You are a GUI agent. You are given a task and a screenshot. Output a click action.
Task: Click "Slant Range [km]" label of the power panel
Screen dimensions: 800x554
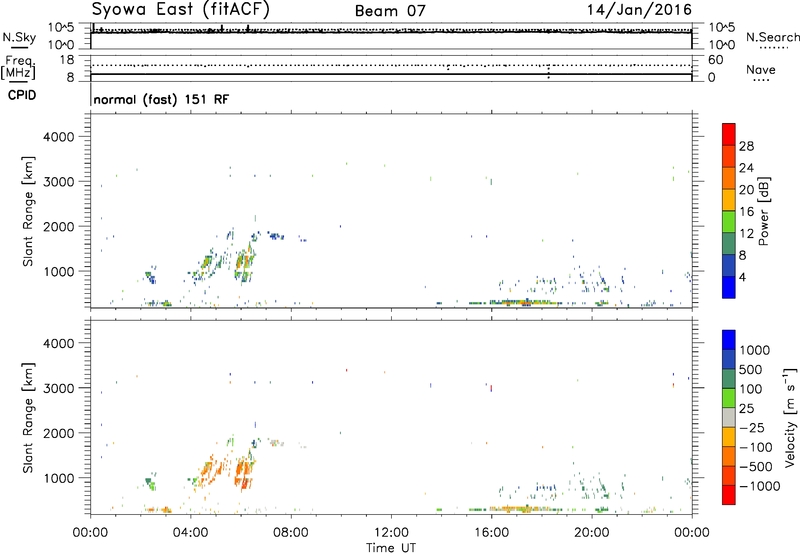point(28,211)
